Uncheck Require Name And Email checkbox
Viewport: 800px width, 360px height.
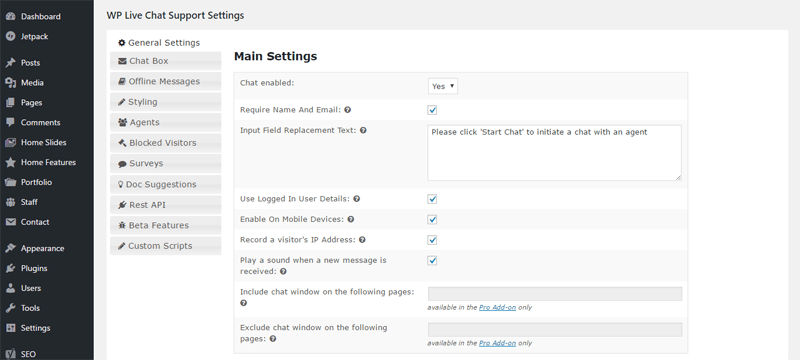click(x=432, y=110)
